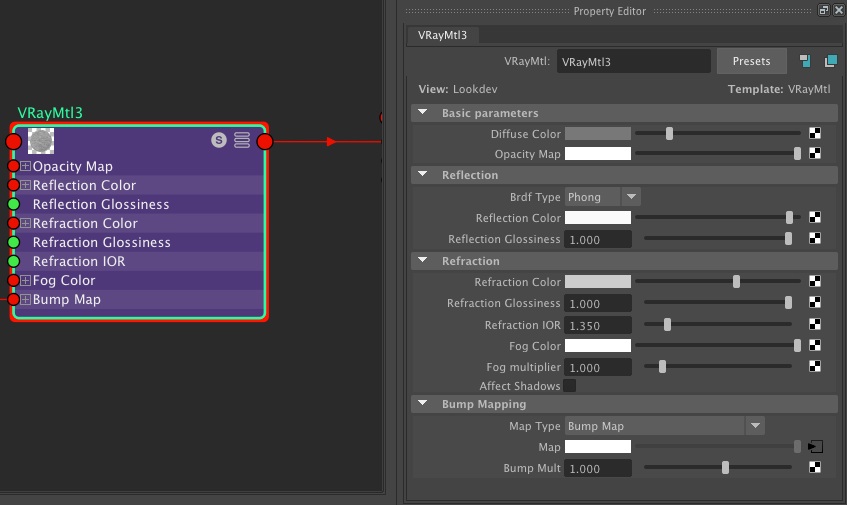Click the Refraction Glossiness value field
The width and height of the screenshot is (847, 505).
[x=598, y=303]
